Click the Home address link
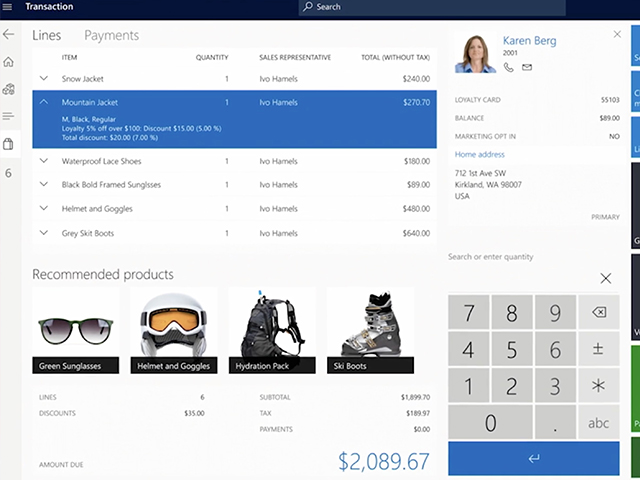 pos(480,155)
